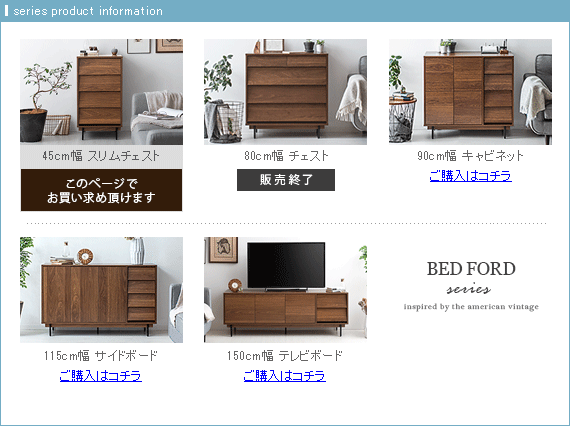
Task: Open the 45cm slim chest product photo
Action: [101, 92]
